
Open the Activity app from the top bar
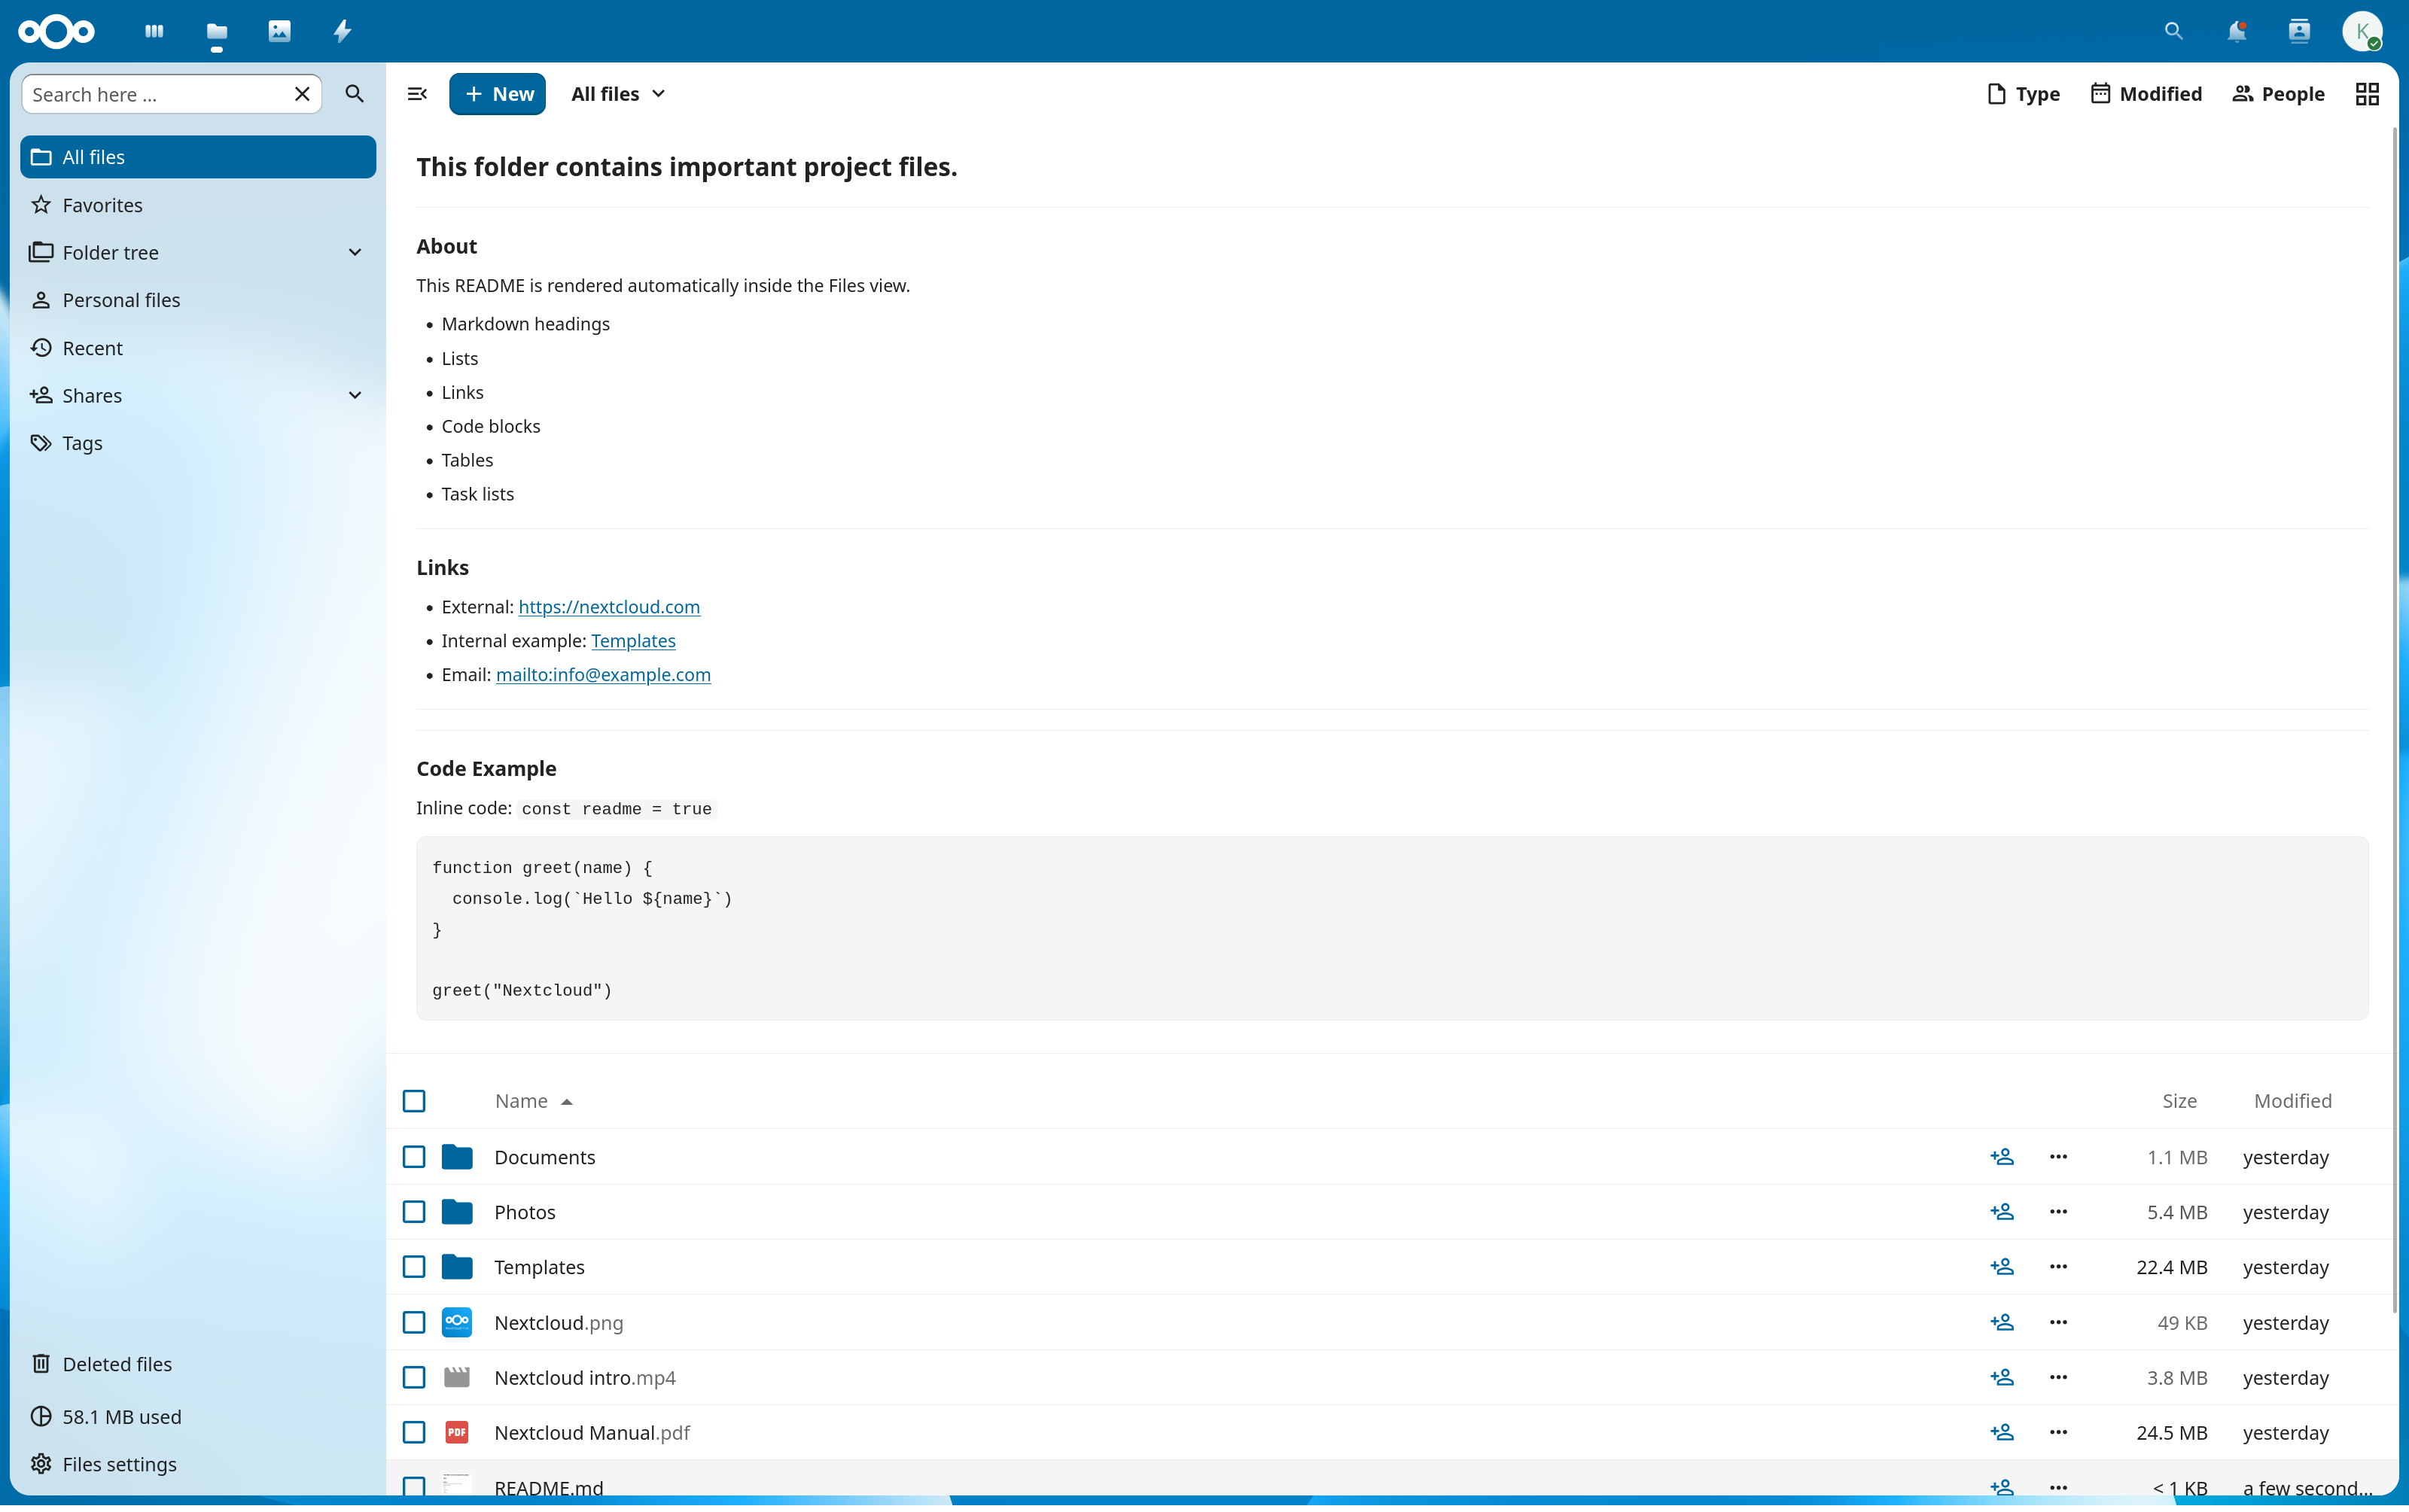(341, 31)
